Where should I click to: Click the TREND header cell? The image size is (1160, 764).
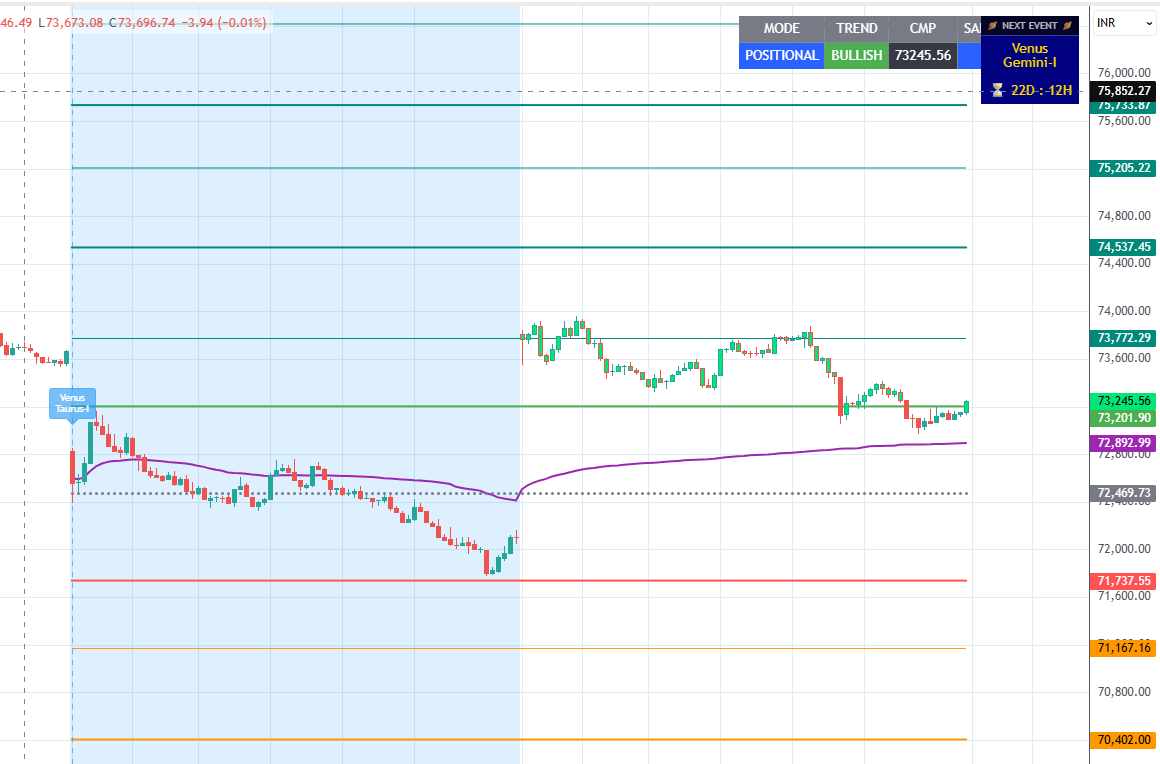tap(857, 28)
